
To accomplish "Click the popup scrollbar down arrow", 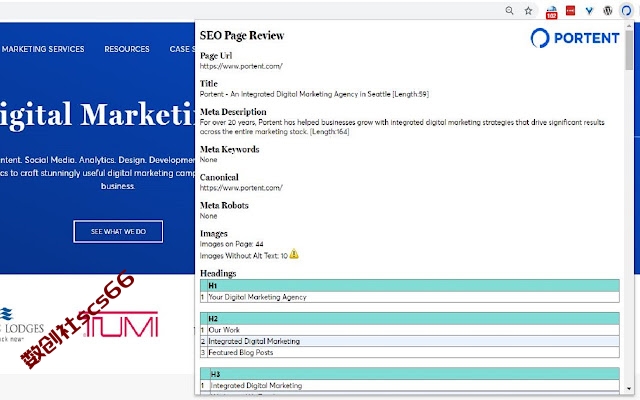I will [629, 389].
